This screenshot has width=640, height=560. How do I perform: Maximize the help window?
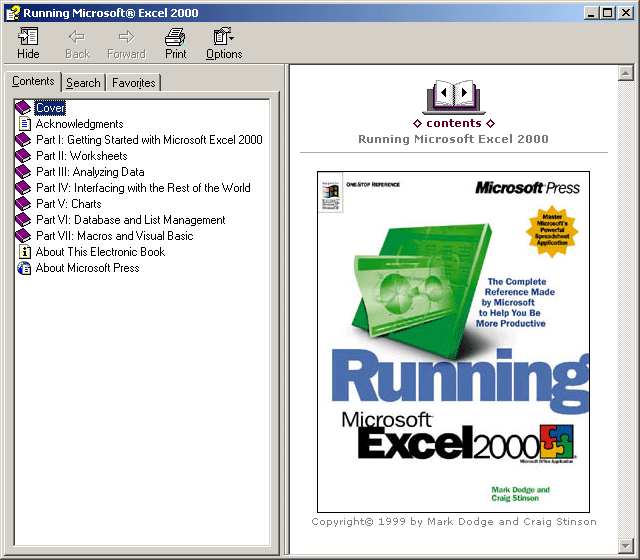click(x=607, y=13)
